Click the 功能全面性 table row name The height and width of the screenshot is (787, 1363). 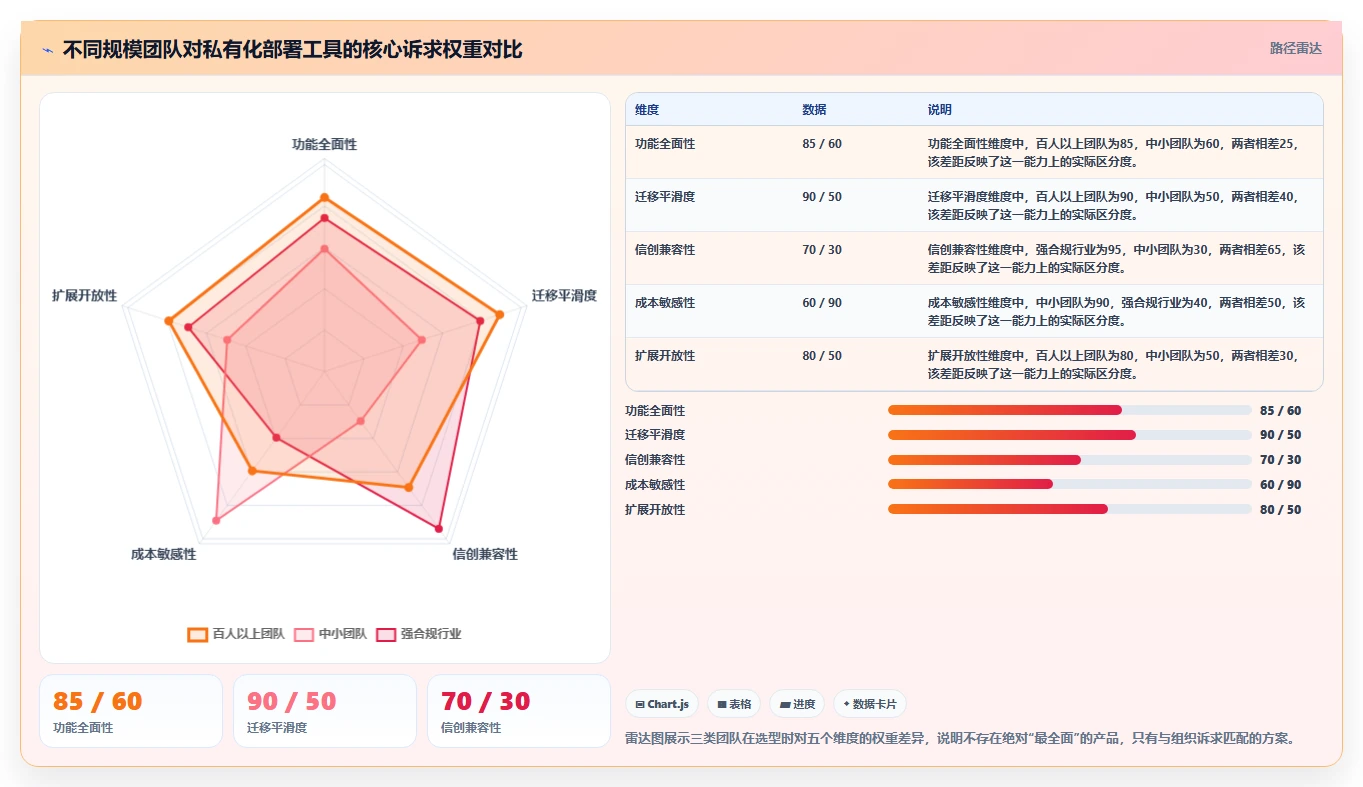(665, 144)
